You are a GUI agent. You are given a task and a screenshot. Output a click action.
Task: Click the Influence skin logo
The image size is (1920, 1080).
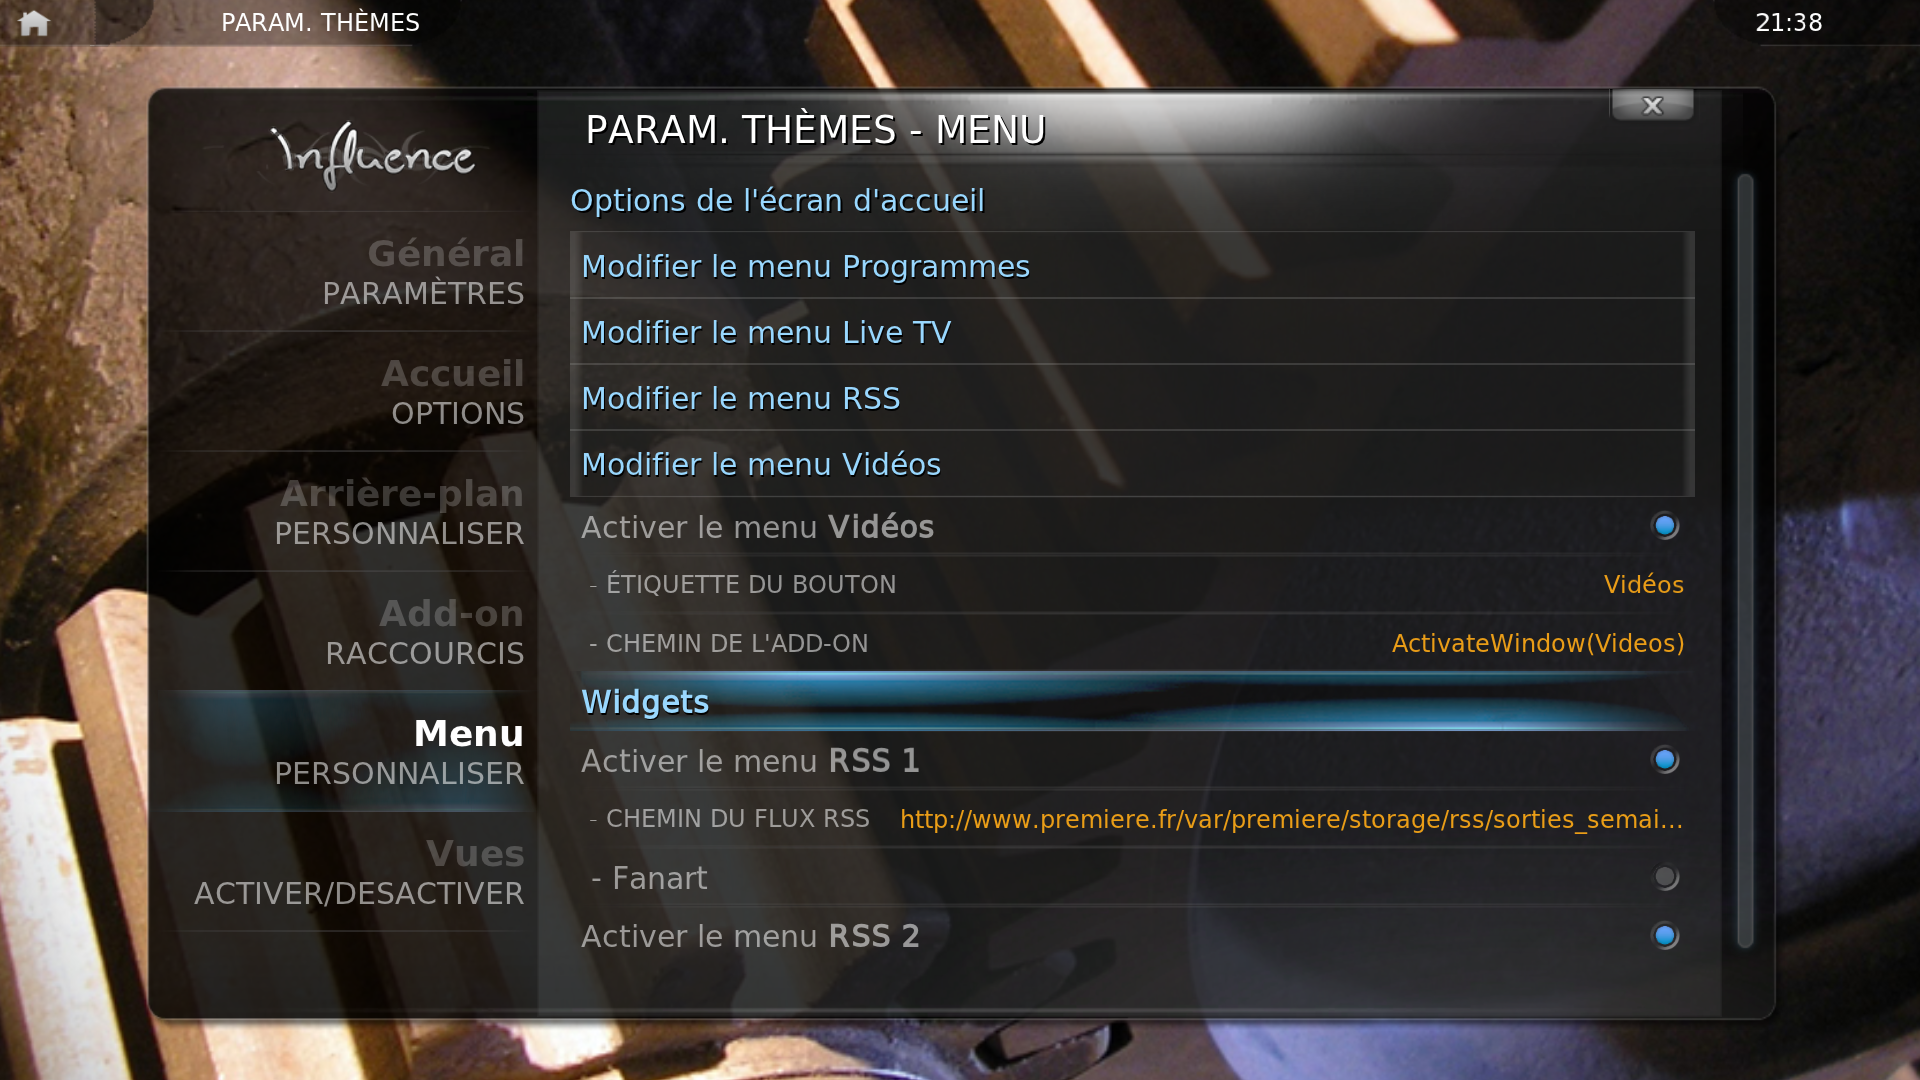pos(373,155)
